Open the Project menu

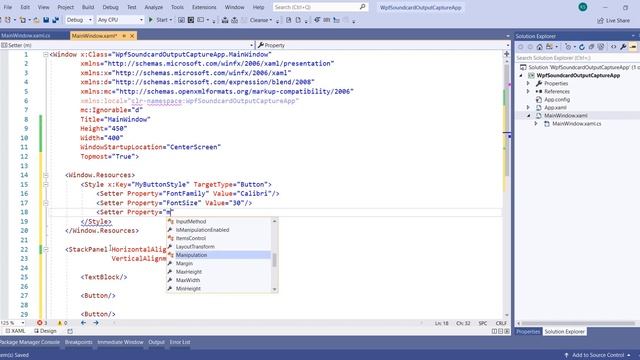click(65, 7)
